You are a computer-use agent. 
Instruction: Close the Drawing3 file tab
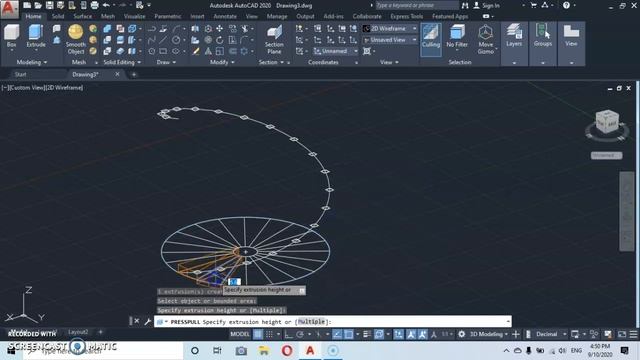pos(118,74)
